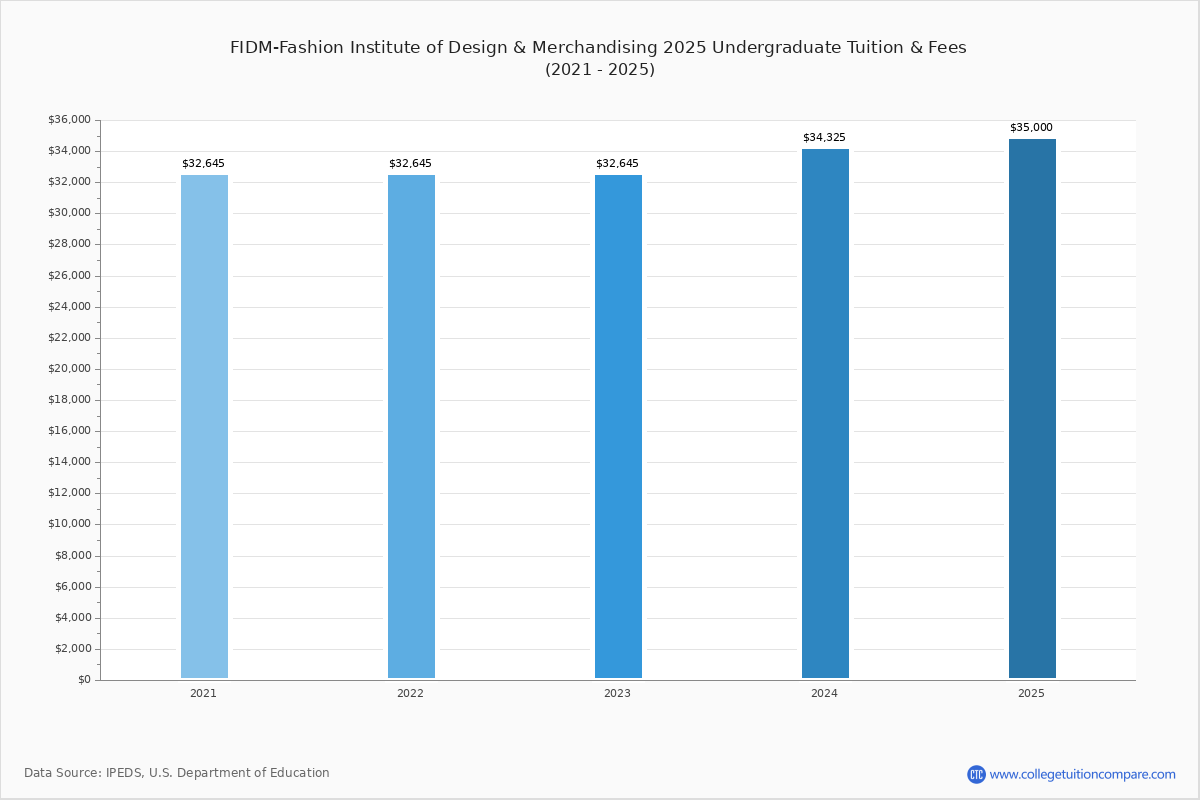The width and height of the screenshot is (1200, 800).
Task: Click the FIDM chart title text
Action: (598, 47)
